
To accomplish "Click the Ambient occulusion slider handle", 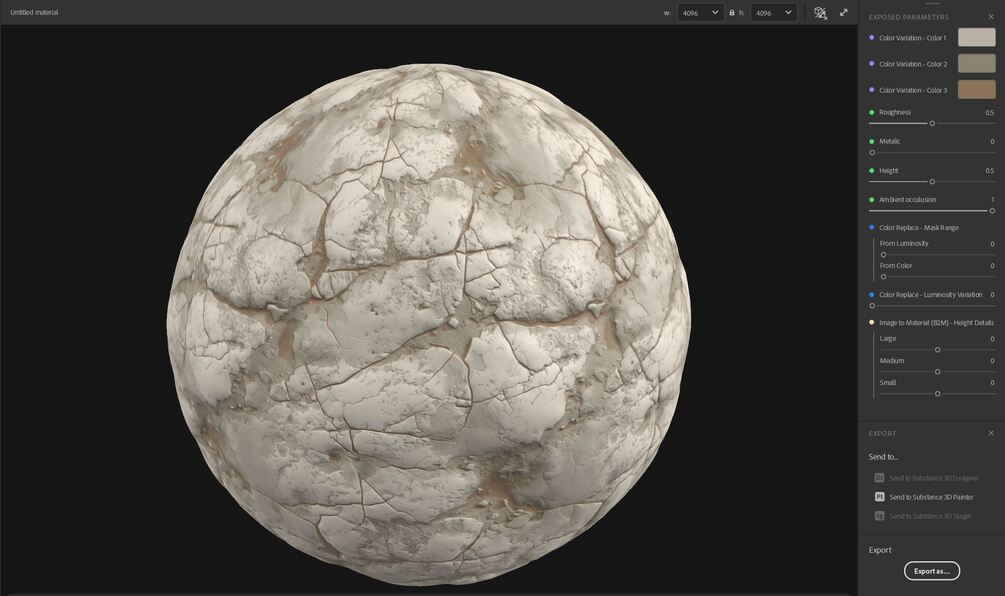I will click(x=992, y=211).
